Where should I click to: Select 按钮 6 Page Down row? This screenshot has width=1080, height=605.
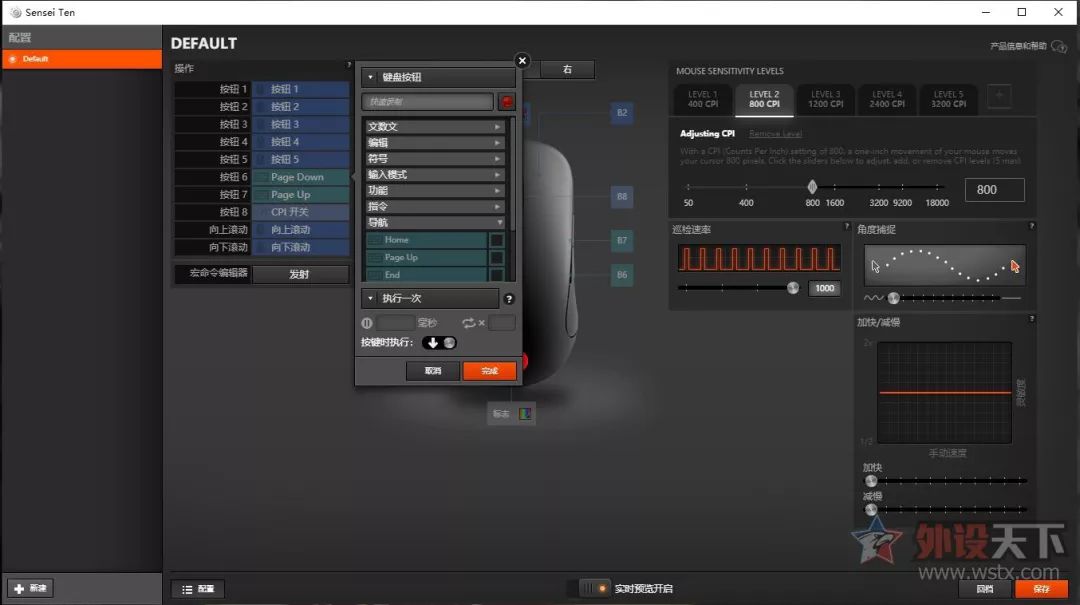pyautogui.click(x=262, y=177)
